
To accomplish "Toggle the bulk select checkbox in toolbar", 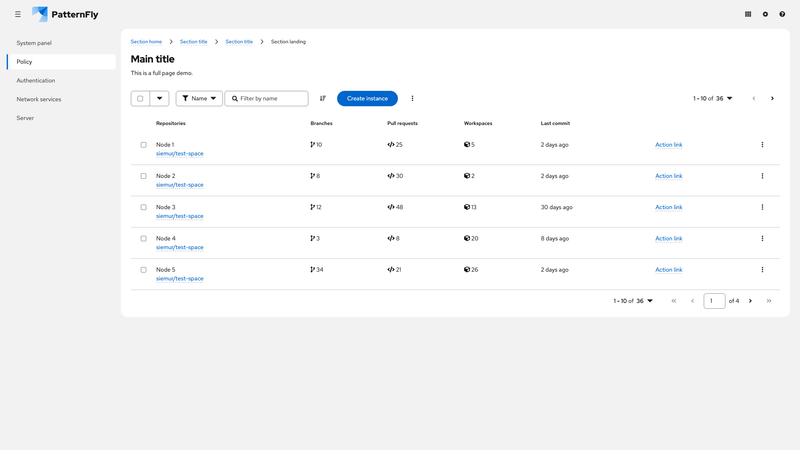I will (140, 99).
